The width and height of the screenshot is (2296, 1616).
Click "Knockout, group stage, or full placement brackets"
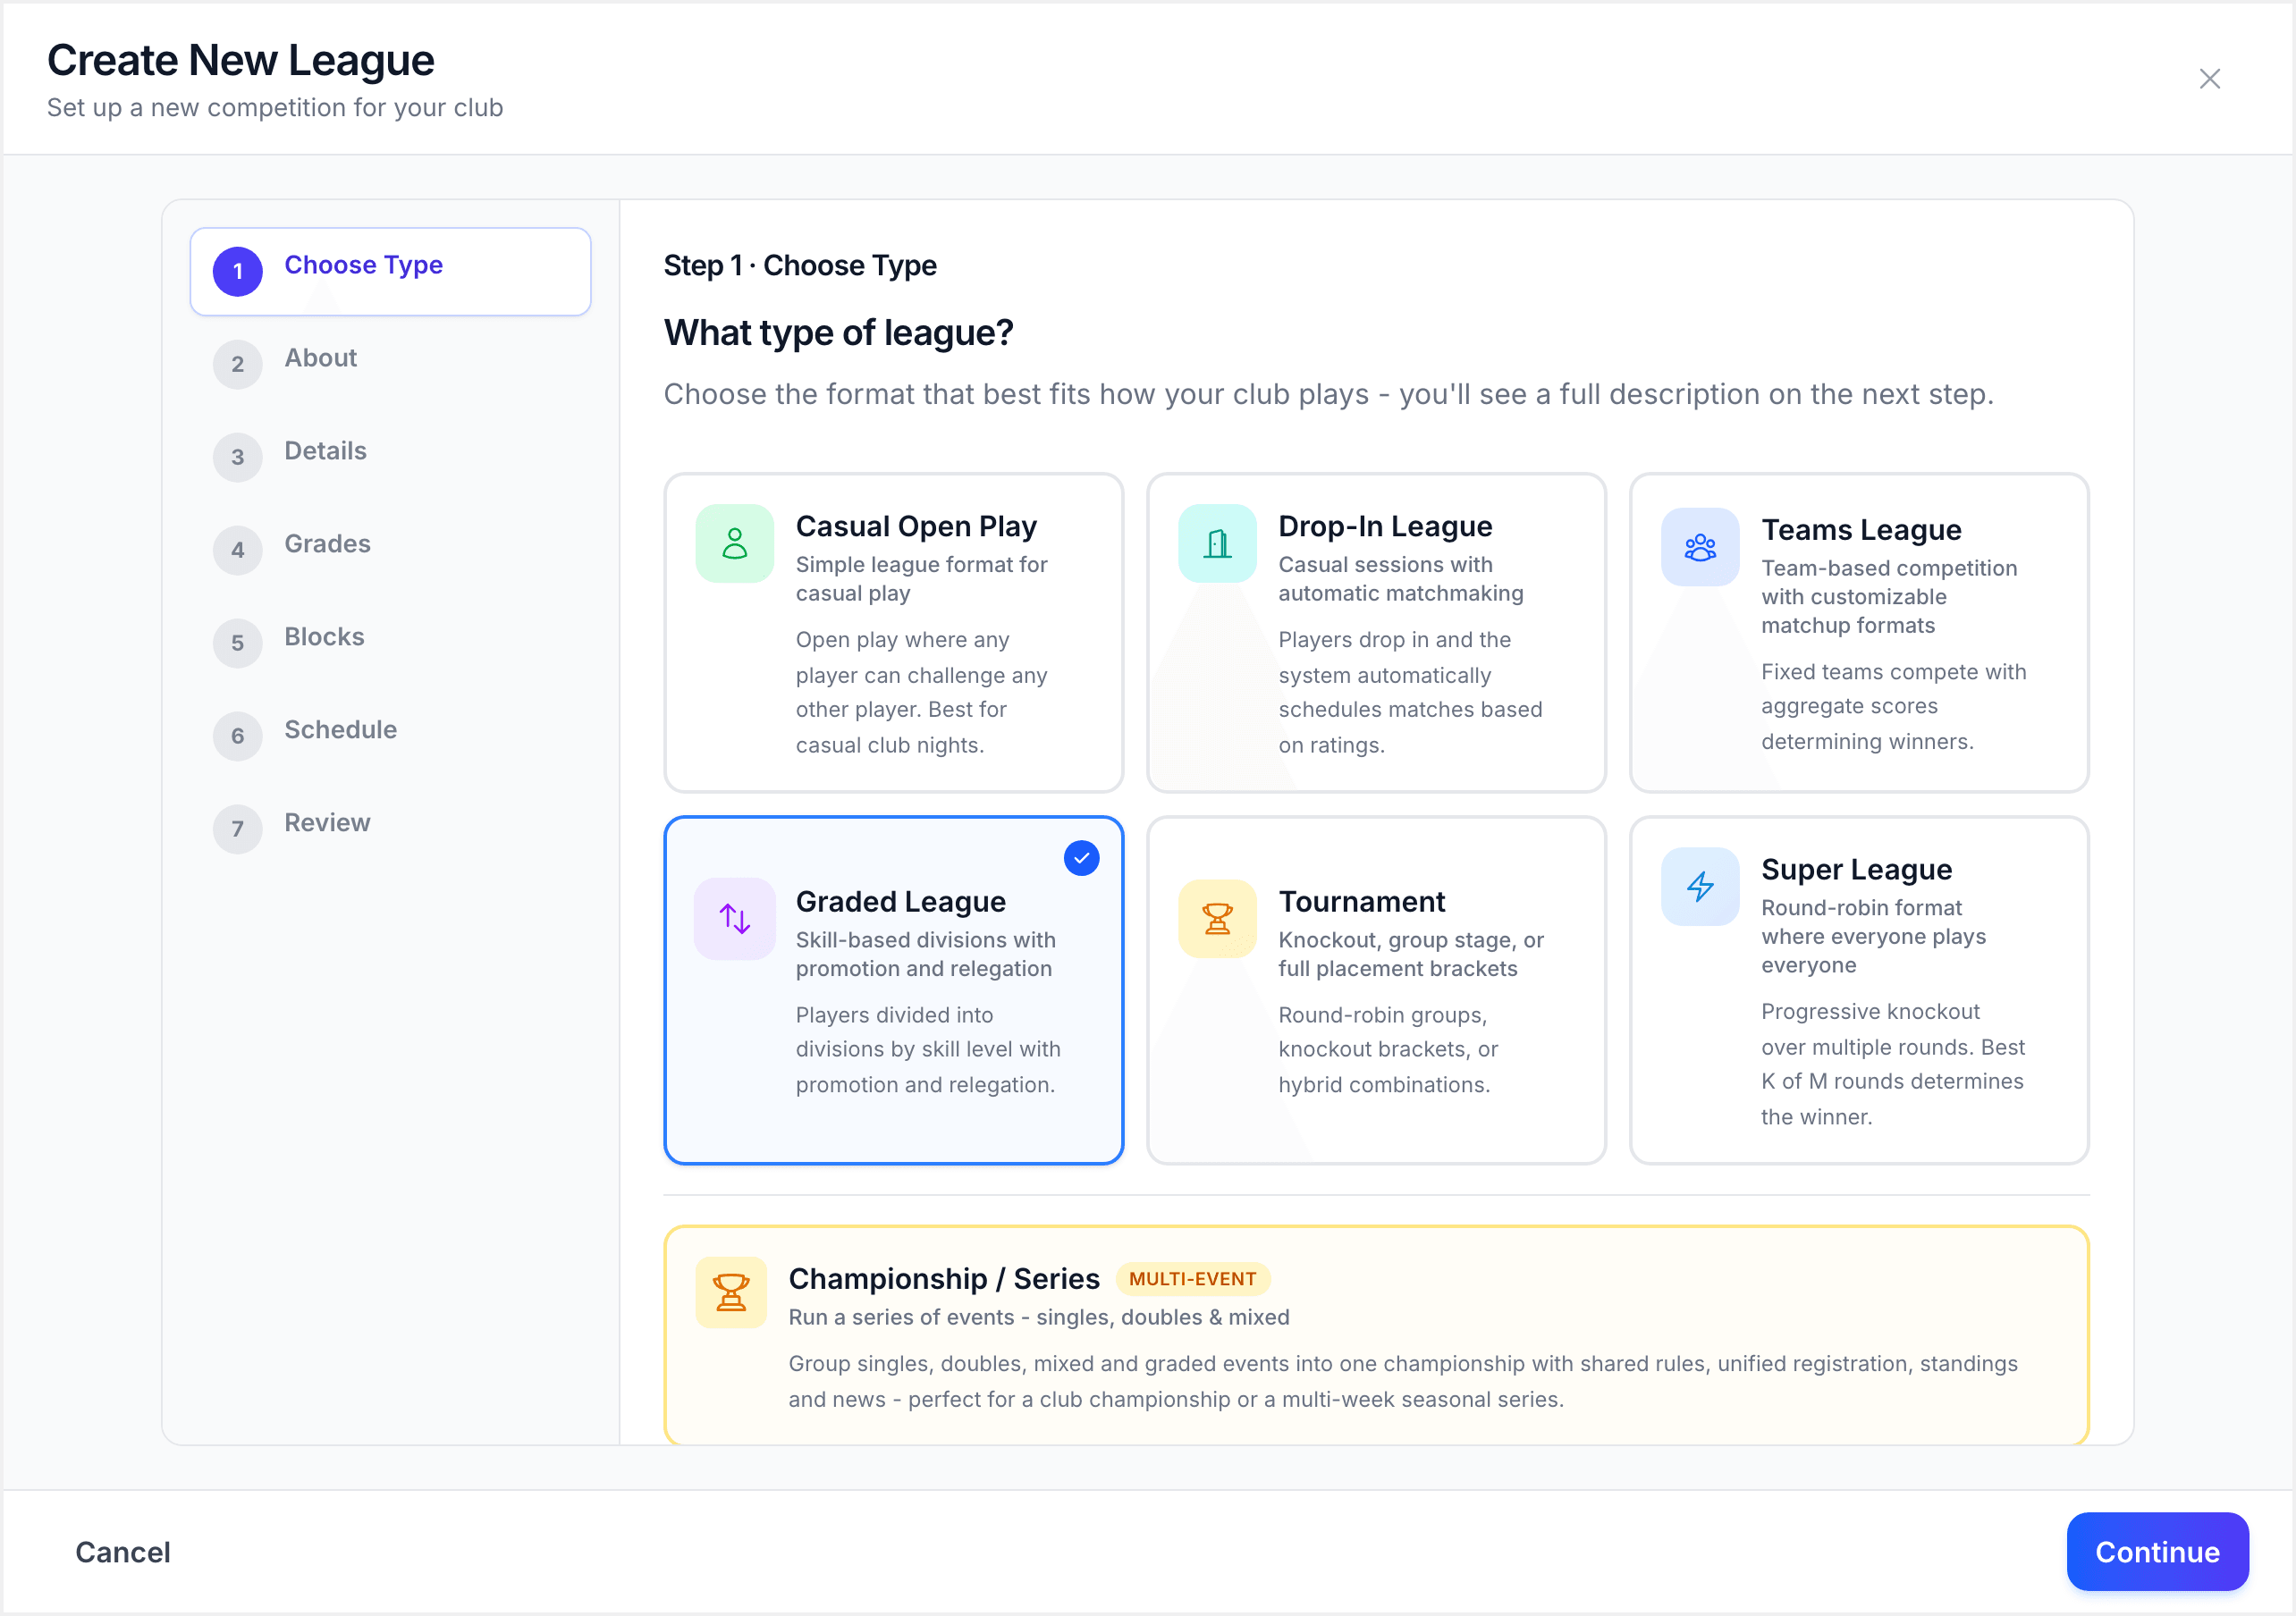coord(1410,954)
